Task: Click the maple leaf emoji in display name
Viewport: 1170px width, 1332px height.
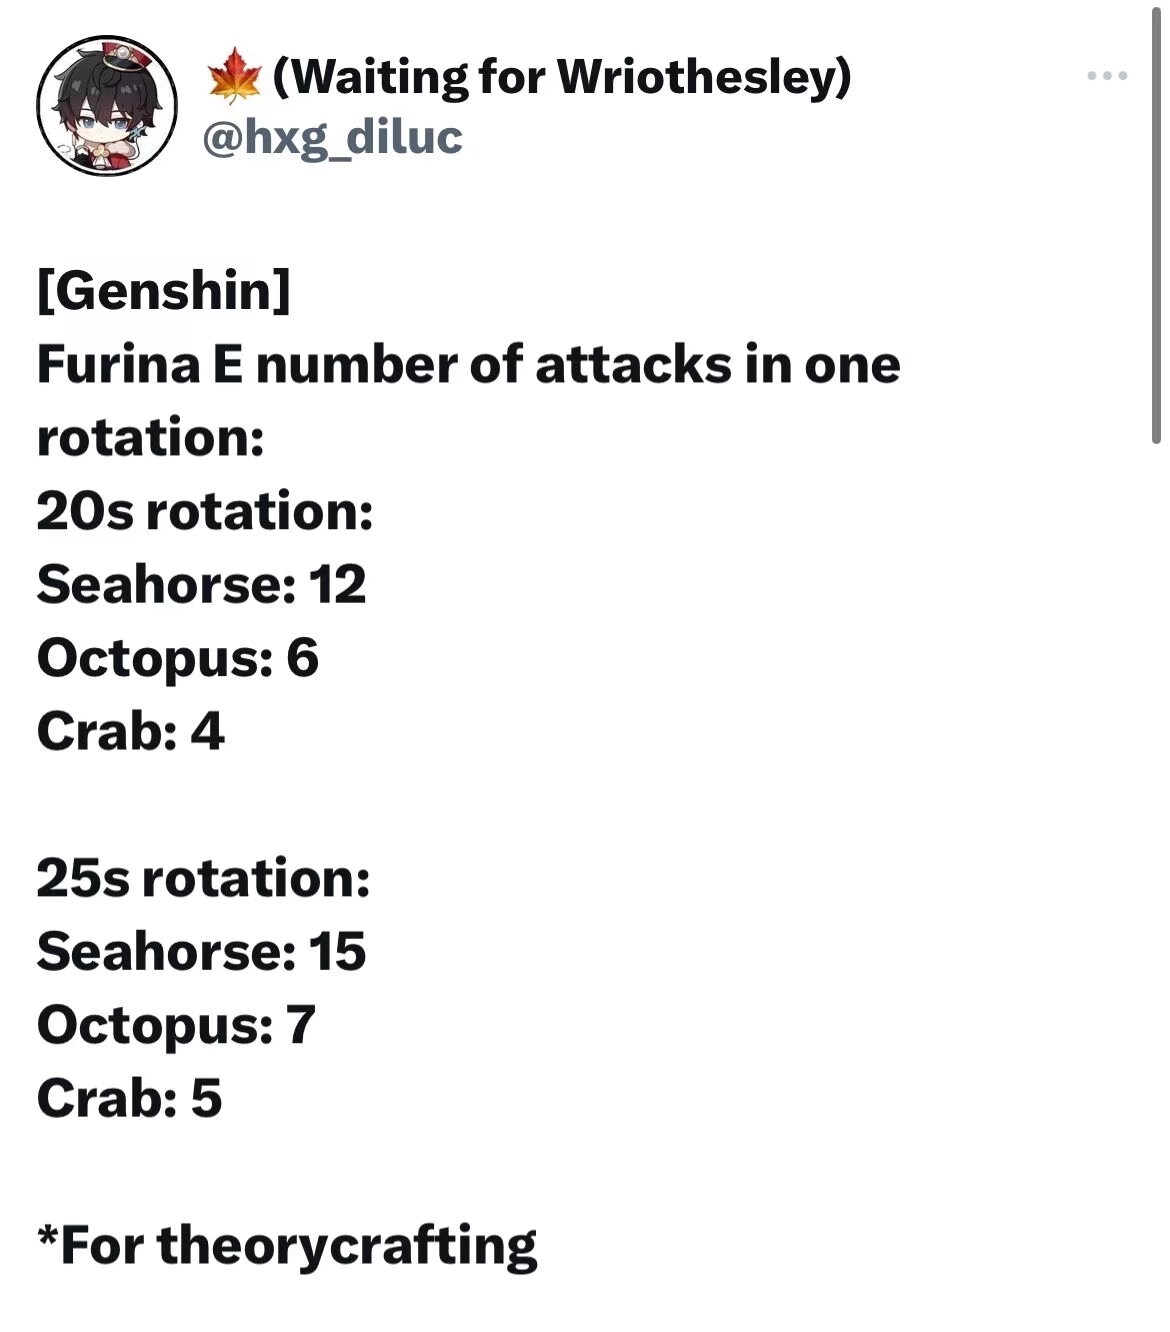Action: click(x=235, y=76)
